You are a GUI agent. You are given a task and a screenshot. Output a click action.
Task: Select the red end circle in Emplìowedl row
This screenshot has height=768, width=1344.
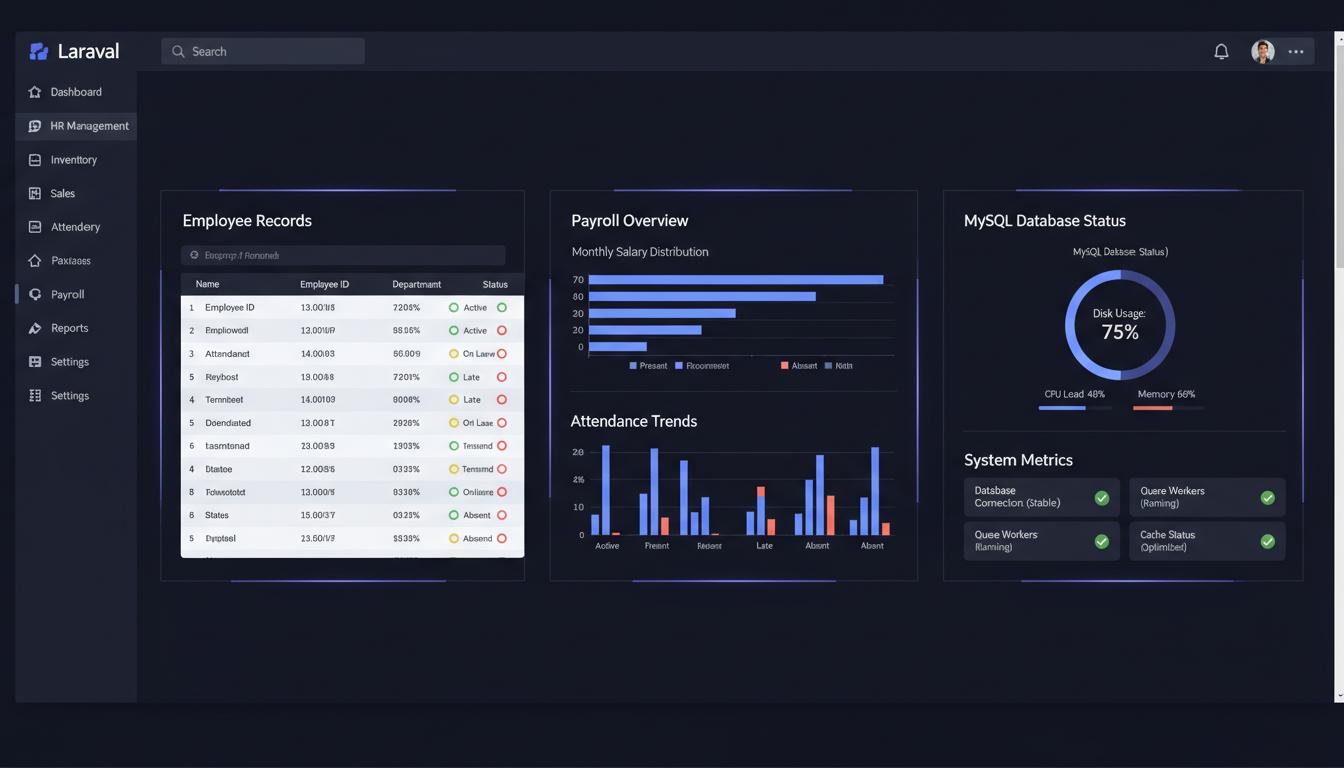click(502, 331)
